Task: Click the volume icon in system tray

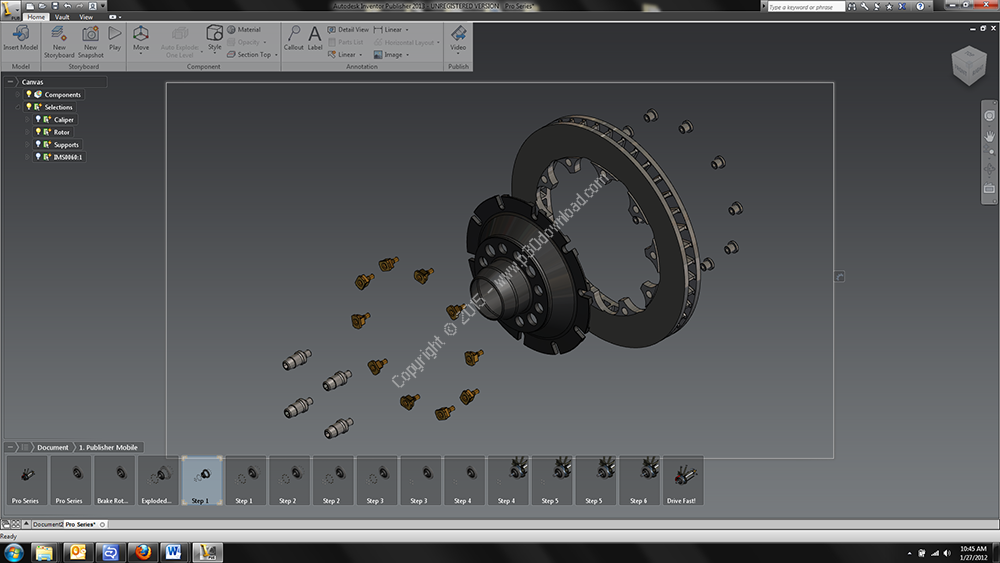Action: point(946,553)
